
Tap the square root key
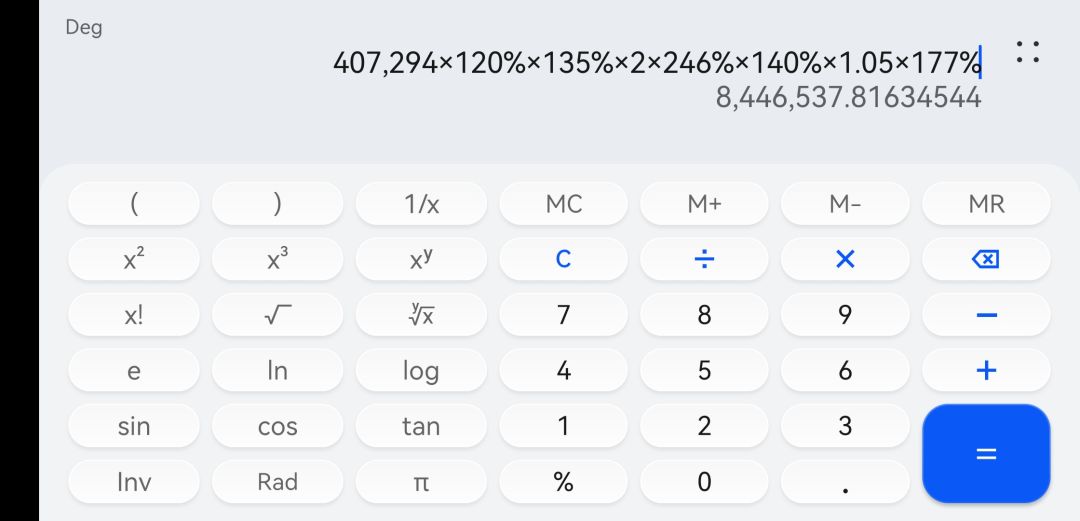pyautogui.click(x=277, y=315)
